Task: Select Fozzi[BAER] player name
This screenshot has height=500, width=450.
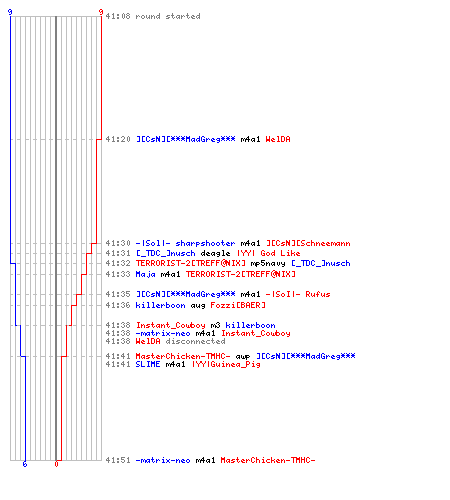Action: [238, 305]
